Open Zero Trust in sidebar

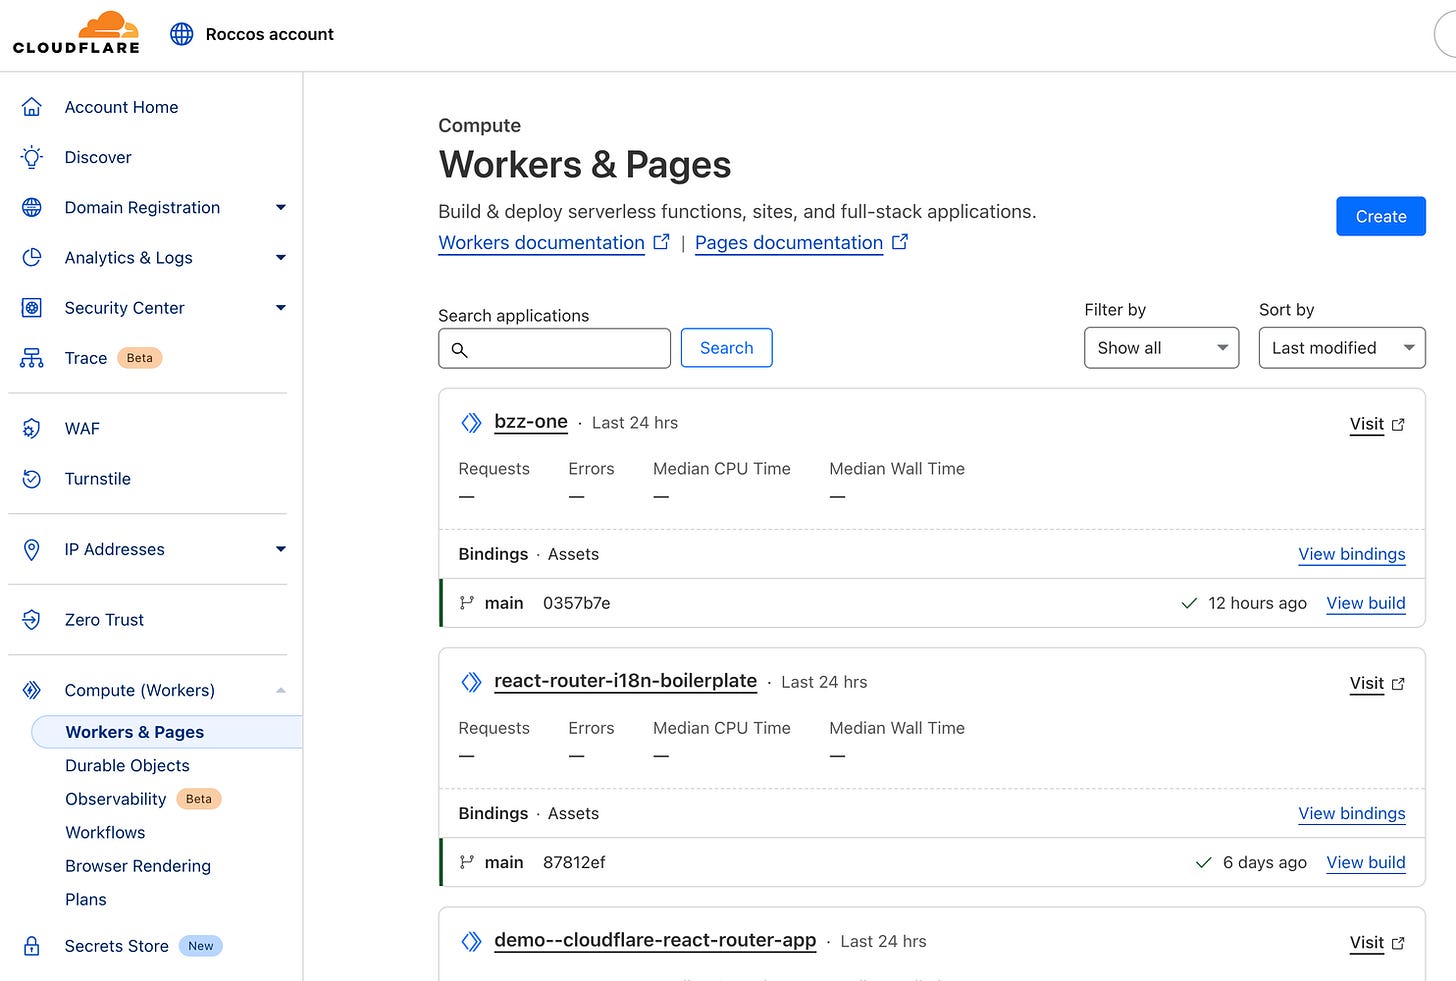click(x=104, y=620)
